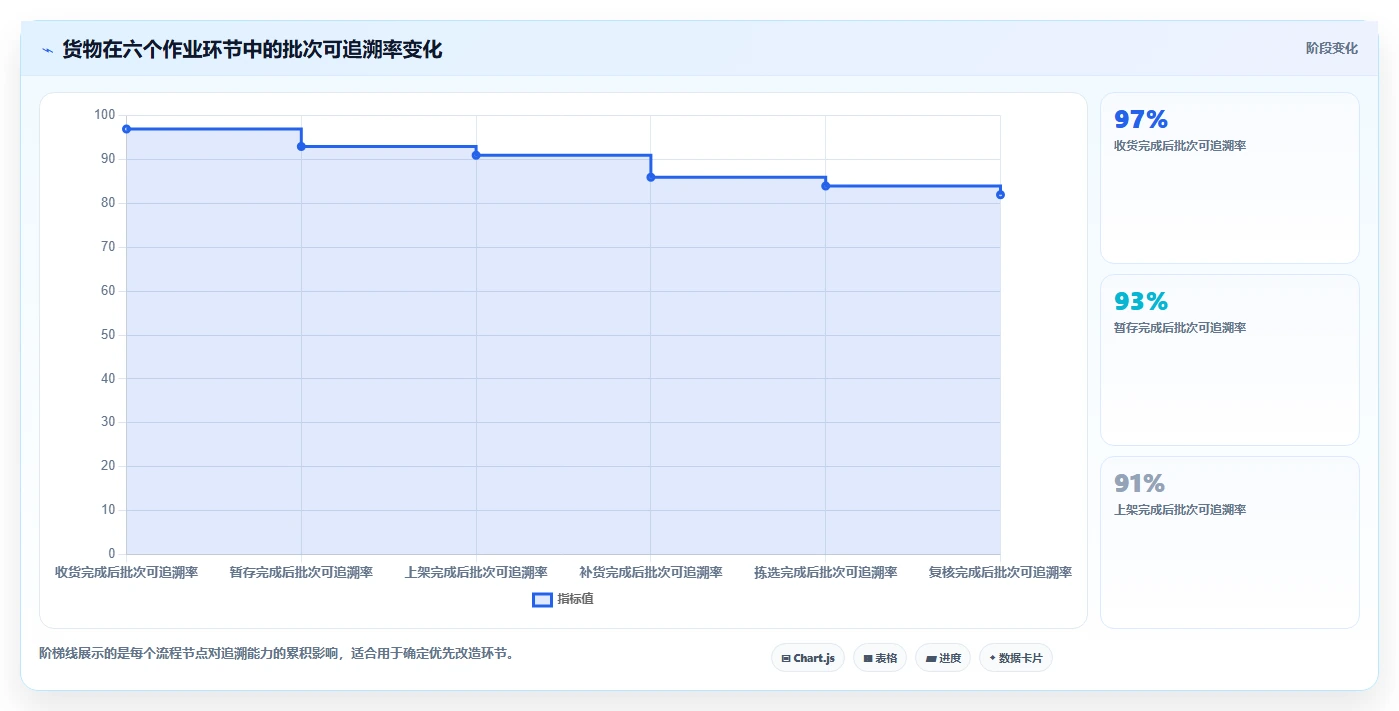This screenshot has height=711, width=1399.
Task: Click x-axis label 上架完成后批次可追溯率
Action: pyautogui.click(x=476, y=573)
